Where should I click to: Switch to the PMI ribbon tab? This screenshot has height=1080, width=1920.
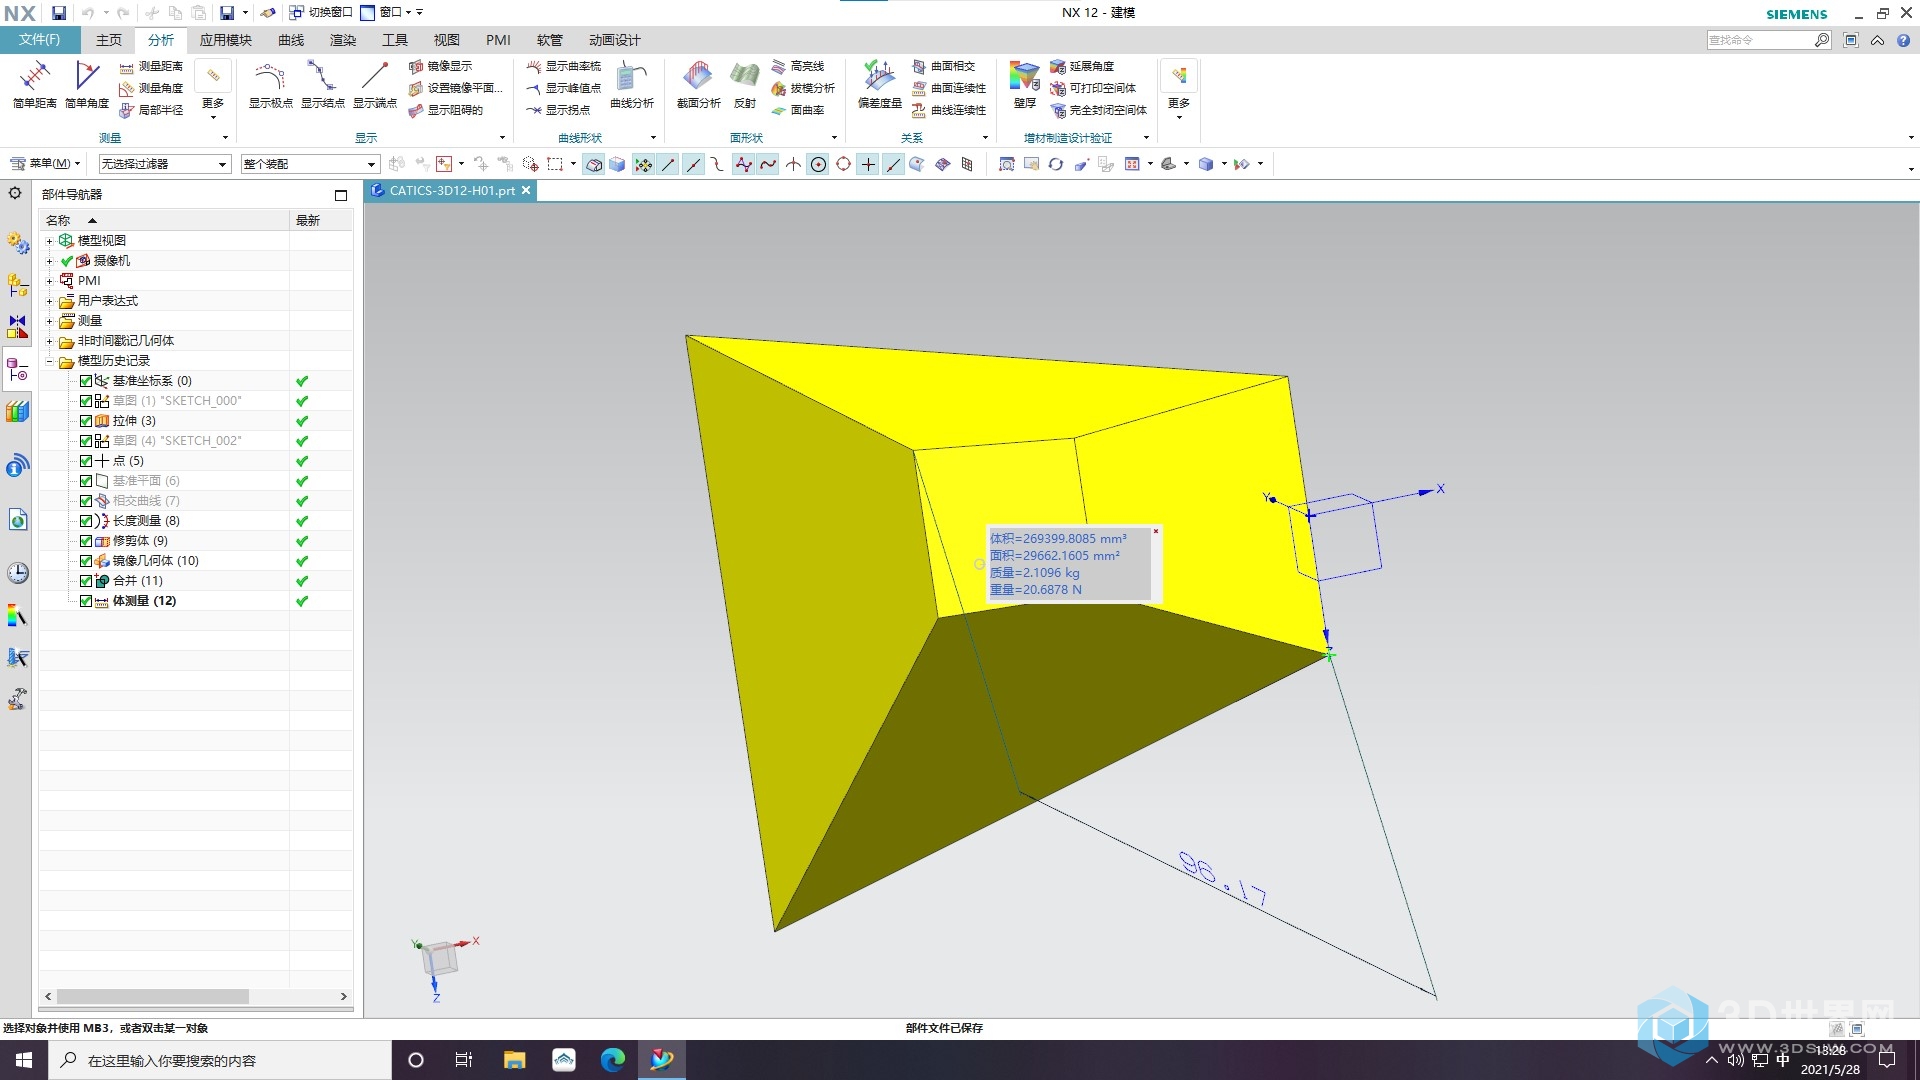pos(498,40)
